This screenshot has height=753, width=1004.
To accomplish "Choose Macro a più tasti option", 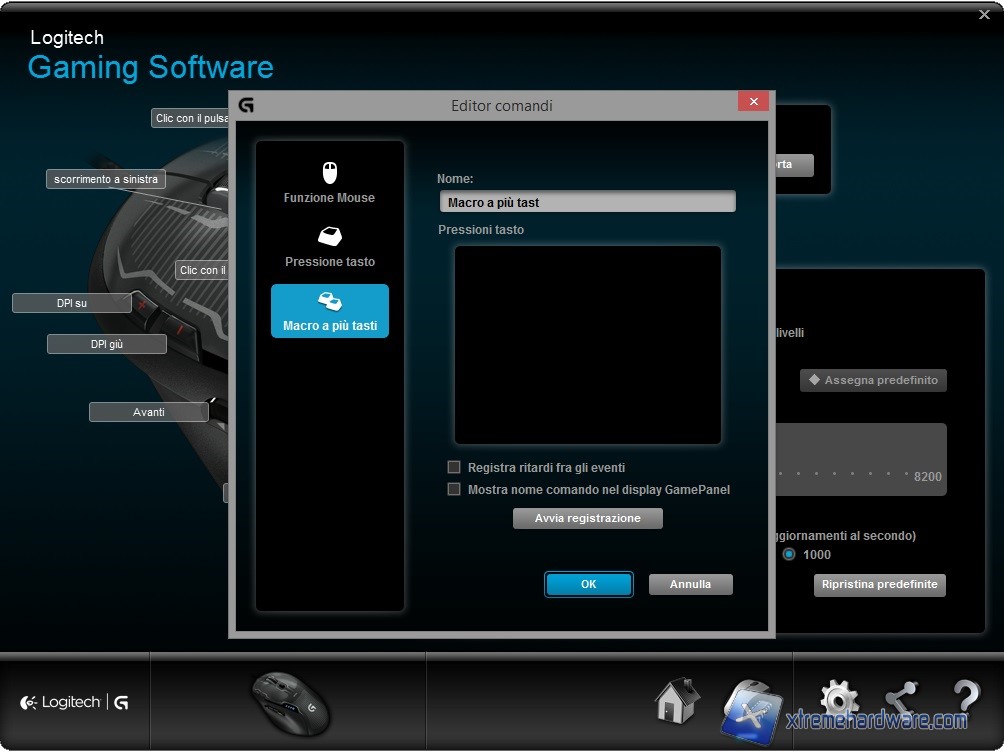I will tap(329, 311).
